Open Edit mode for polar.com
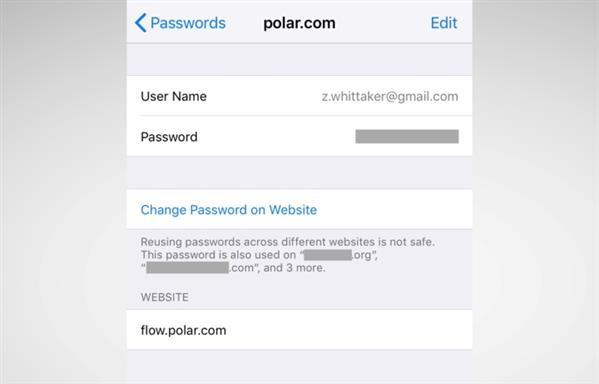This screenshot has height=384, width=599. coord(444,23)
